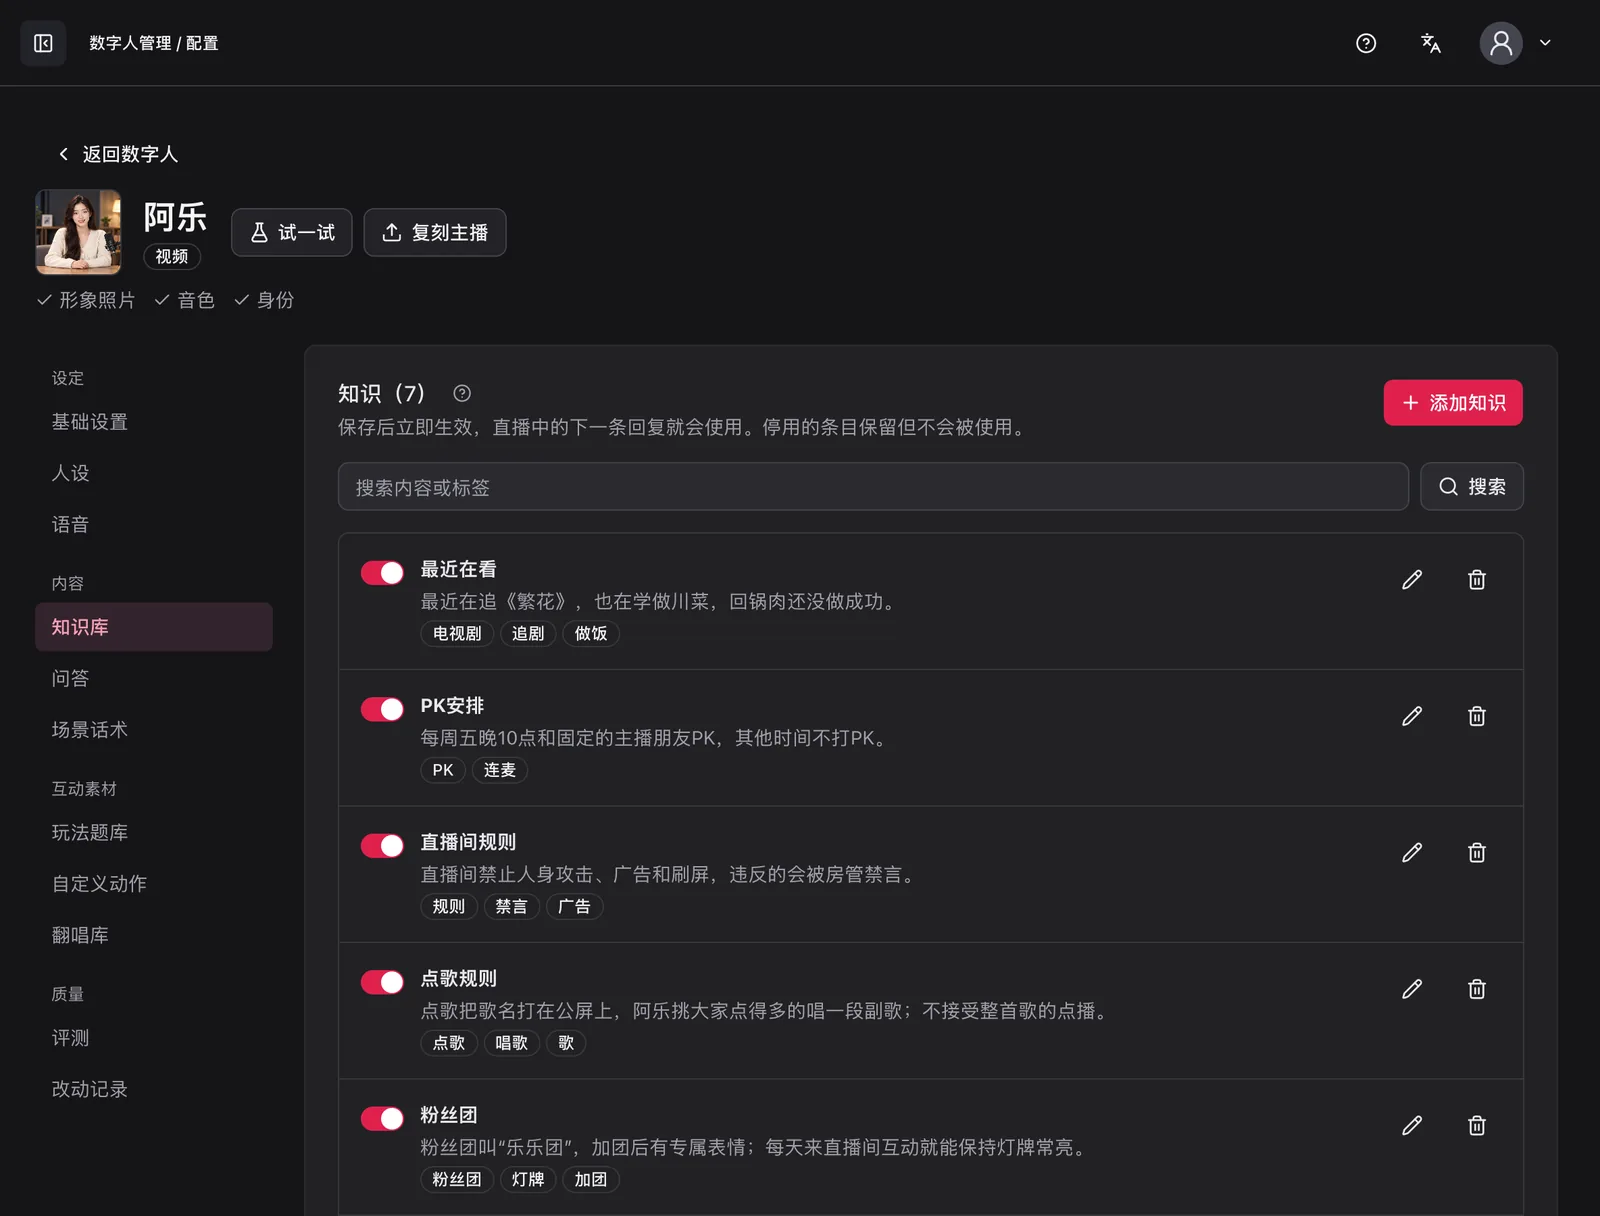Click the 搜索 button
The width and height of the screenshot is (1600, 1216).
point(1472,487)
